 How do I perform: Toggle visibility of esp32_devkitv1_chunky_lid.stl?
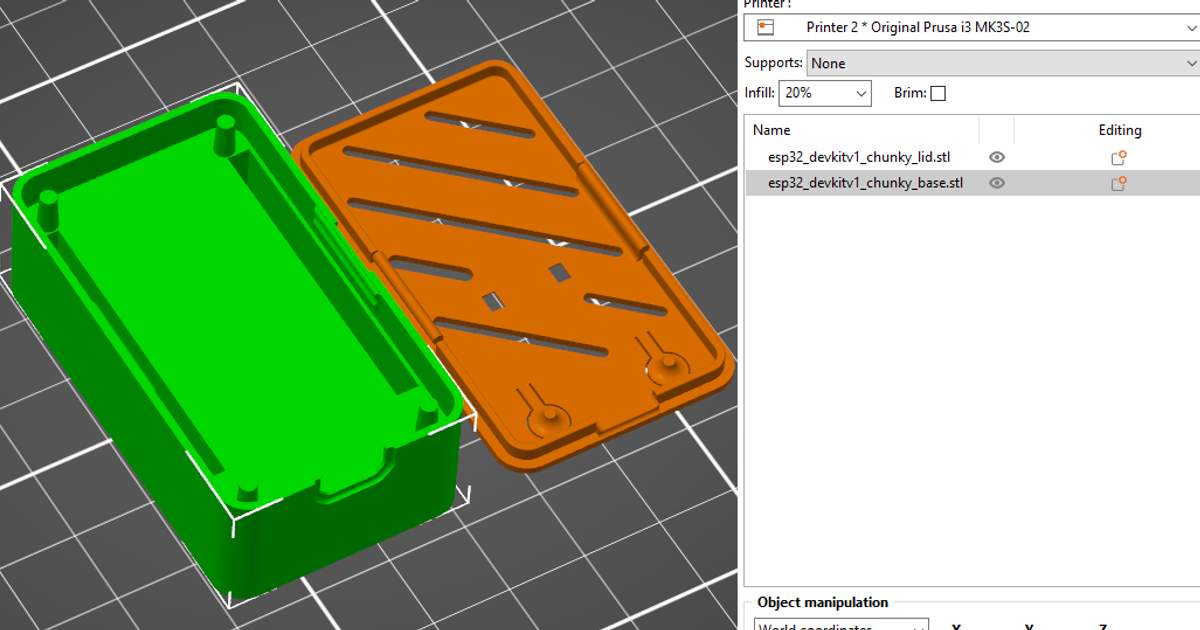pyautogui.click(x=996, y=157)
